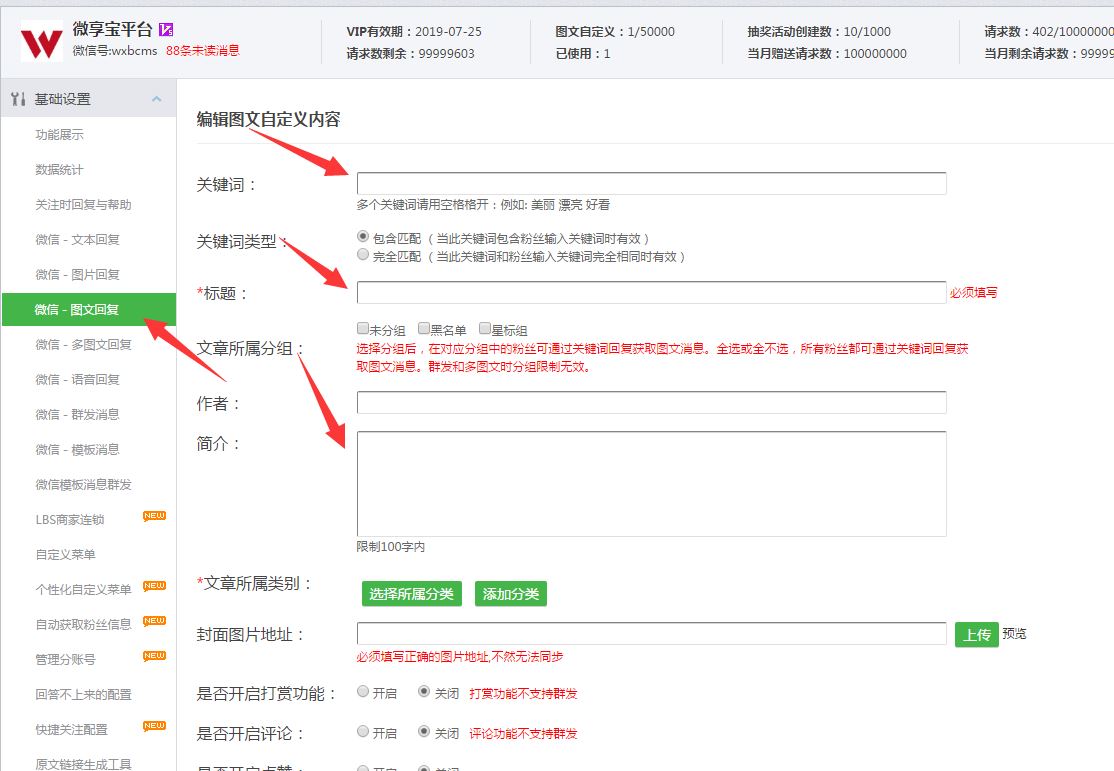This screenshot has height=771, width=1114.
Task: Click 抽奖活动创建数：10/1000 text
Action: 819,31
